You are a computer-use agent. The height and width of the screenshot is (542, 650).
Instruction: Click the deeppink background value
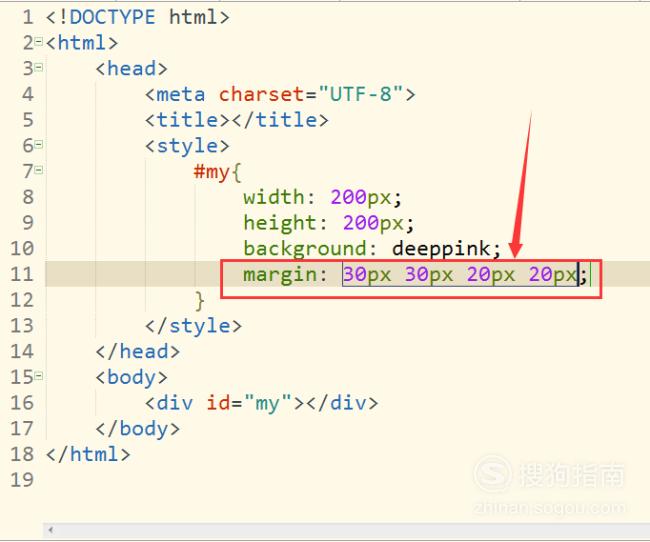click(441, 248)
